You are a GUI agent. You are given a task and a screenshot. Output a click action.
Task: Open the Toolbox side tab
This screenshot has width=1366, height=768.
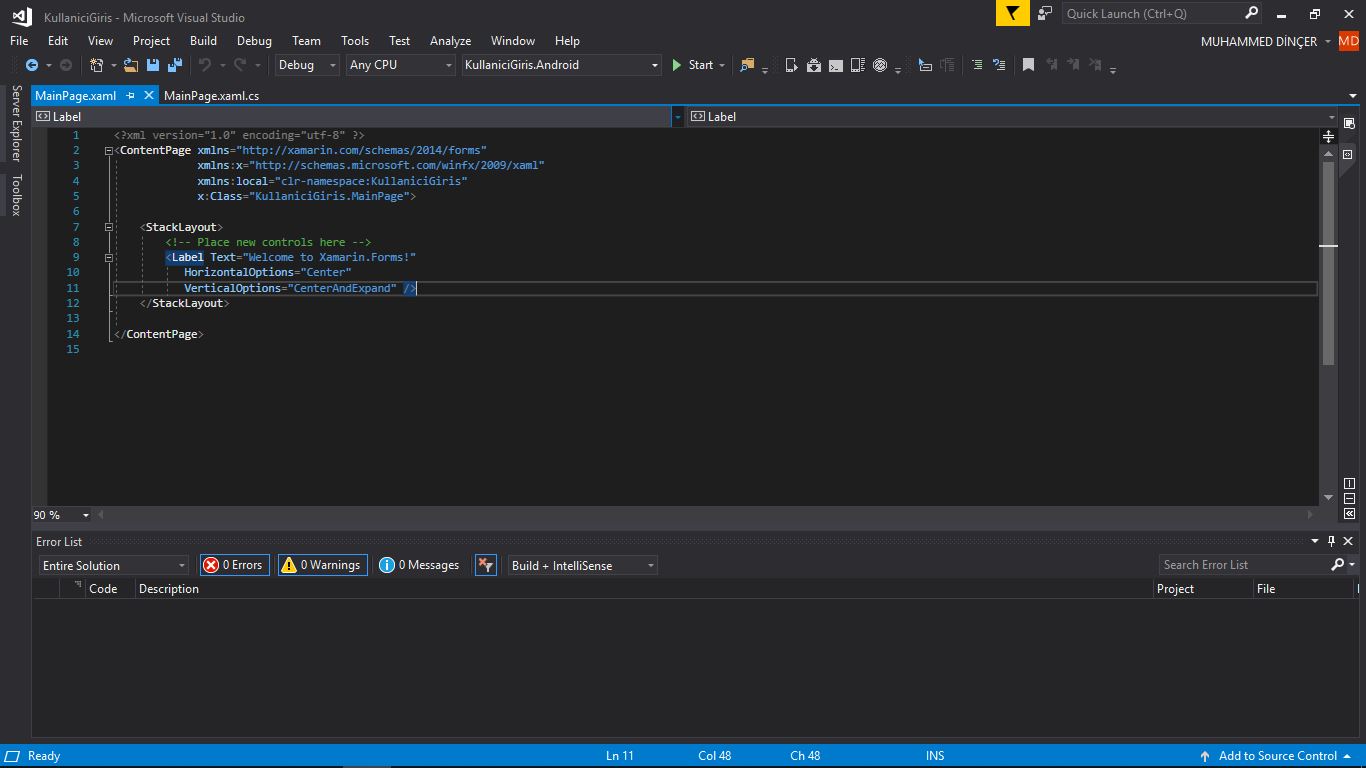(16, 195)
